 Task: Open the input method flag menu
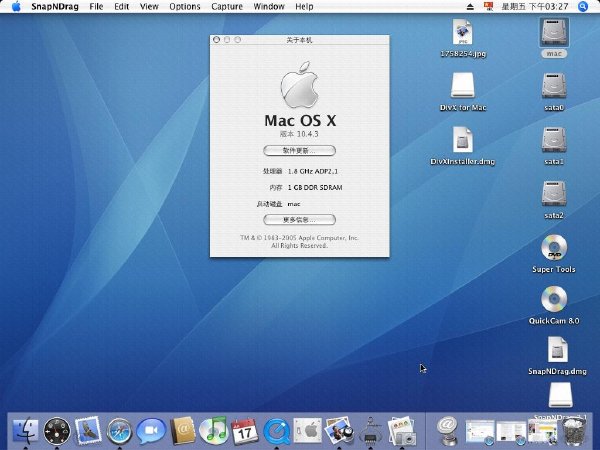pos(489,7)
